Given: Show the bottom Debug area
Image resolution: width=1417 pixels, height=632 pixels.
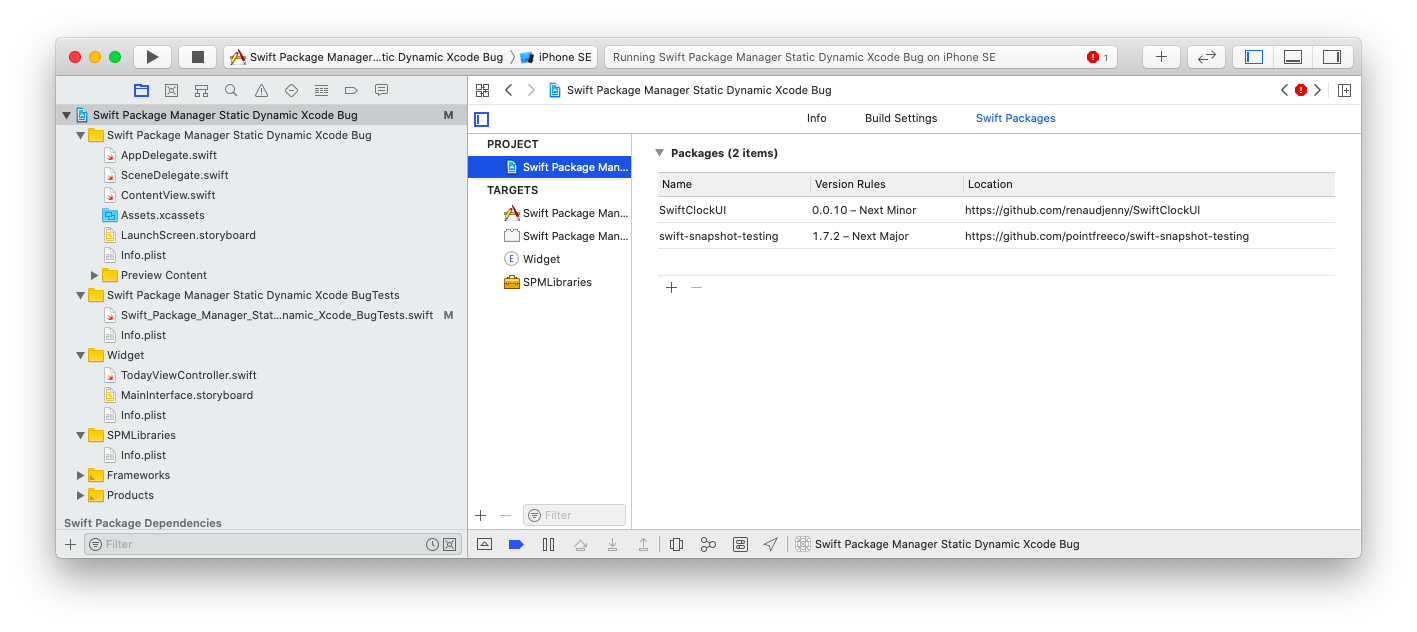Looking at the screenshot, I should coord(1292,57).
